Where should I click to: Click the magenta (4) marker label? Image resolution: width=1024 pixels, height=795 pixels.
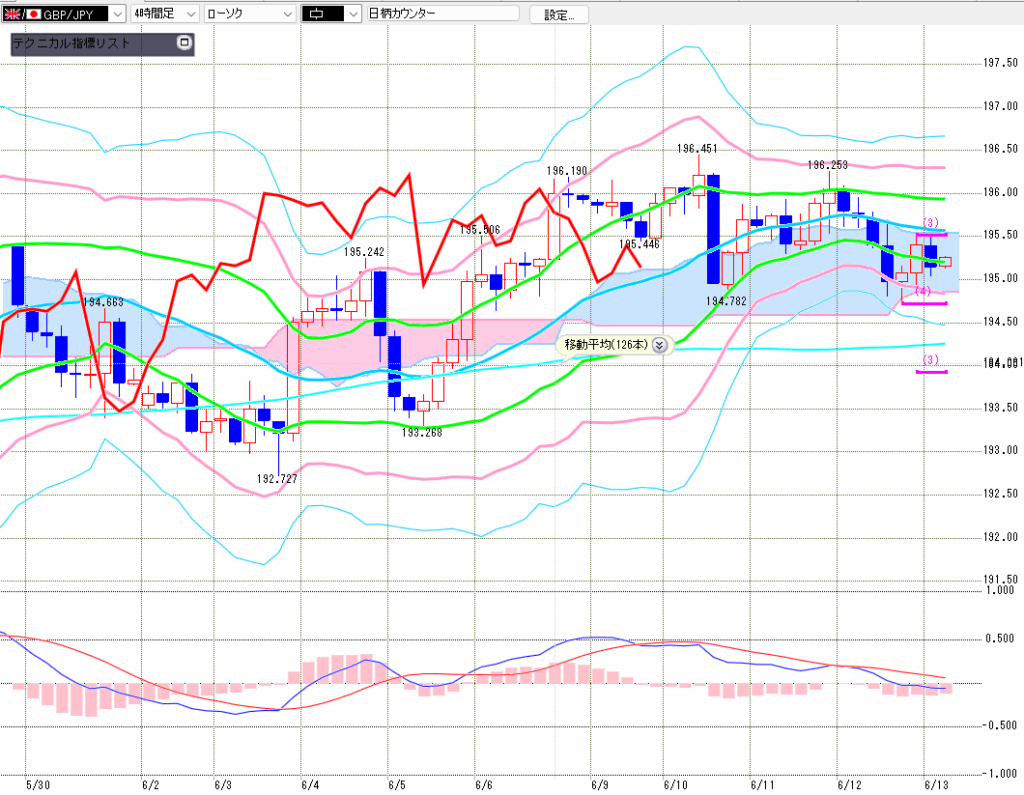[923, 291]
